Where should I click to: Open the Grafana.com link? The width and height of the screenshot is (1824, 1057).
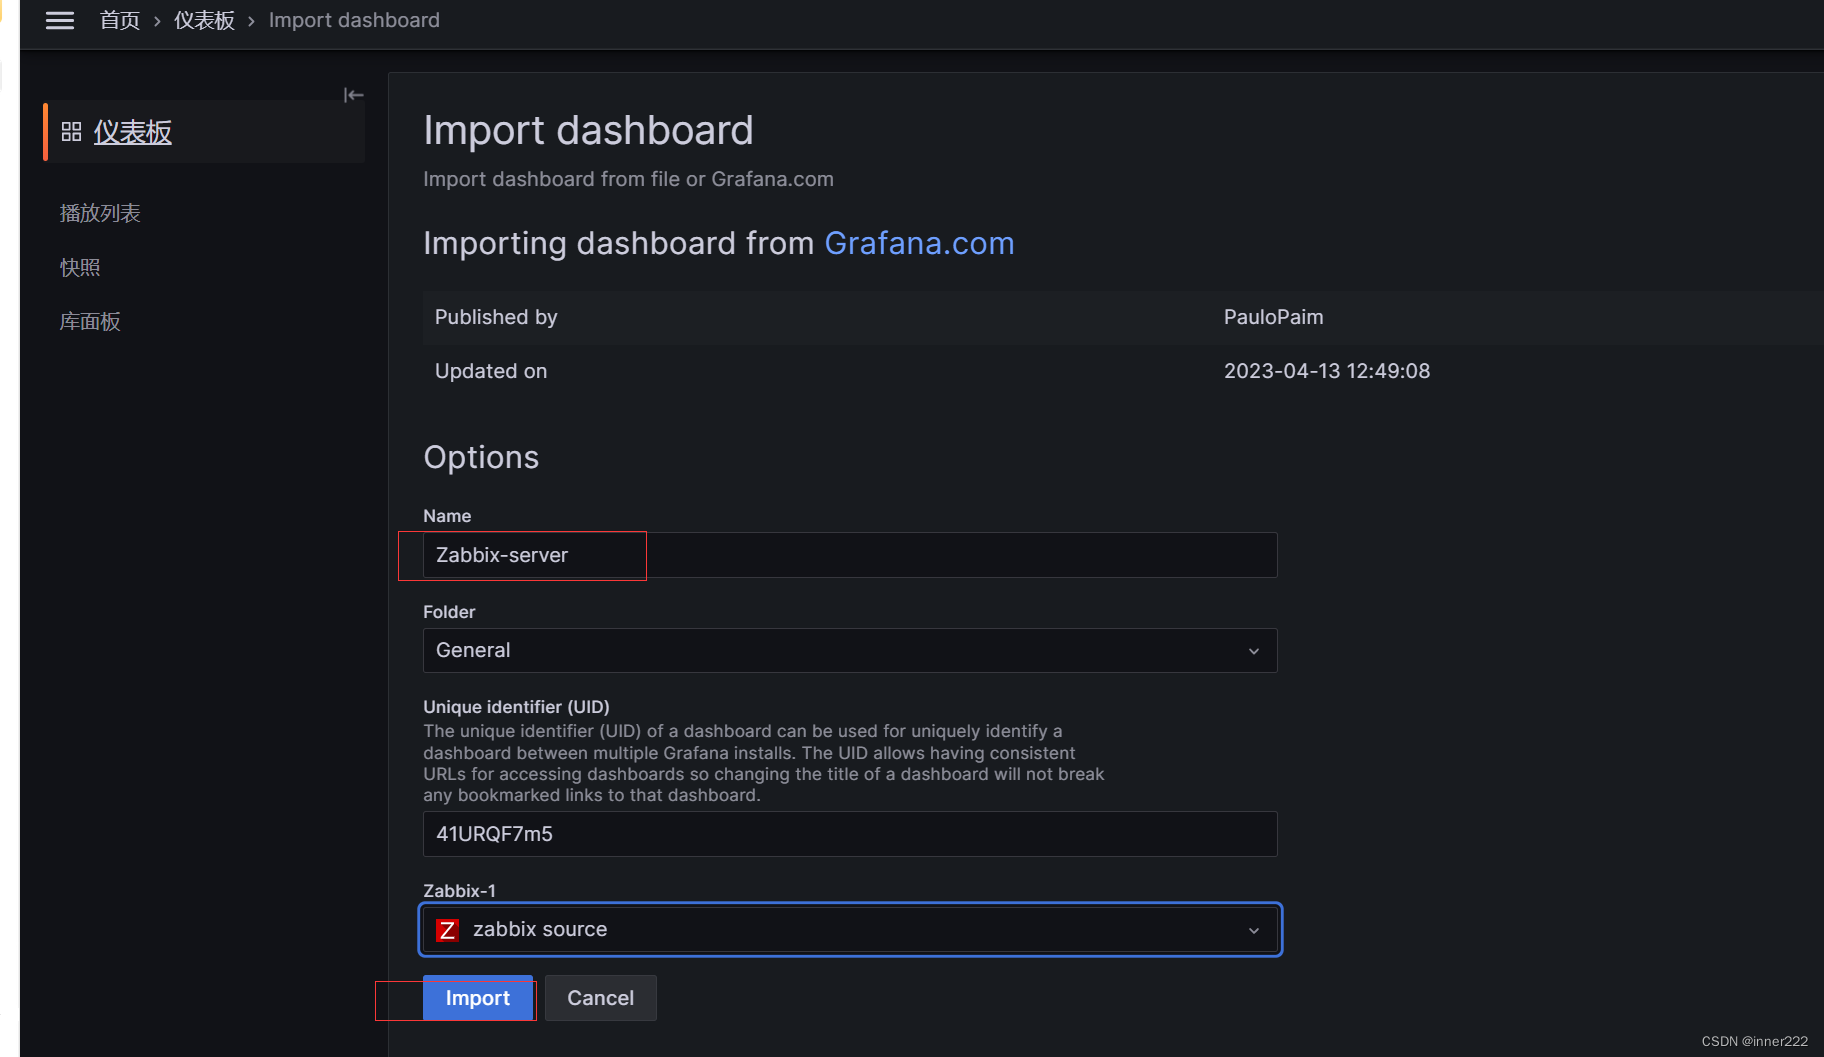[x=919, y=243]
